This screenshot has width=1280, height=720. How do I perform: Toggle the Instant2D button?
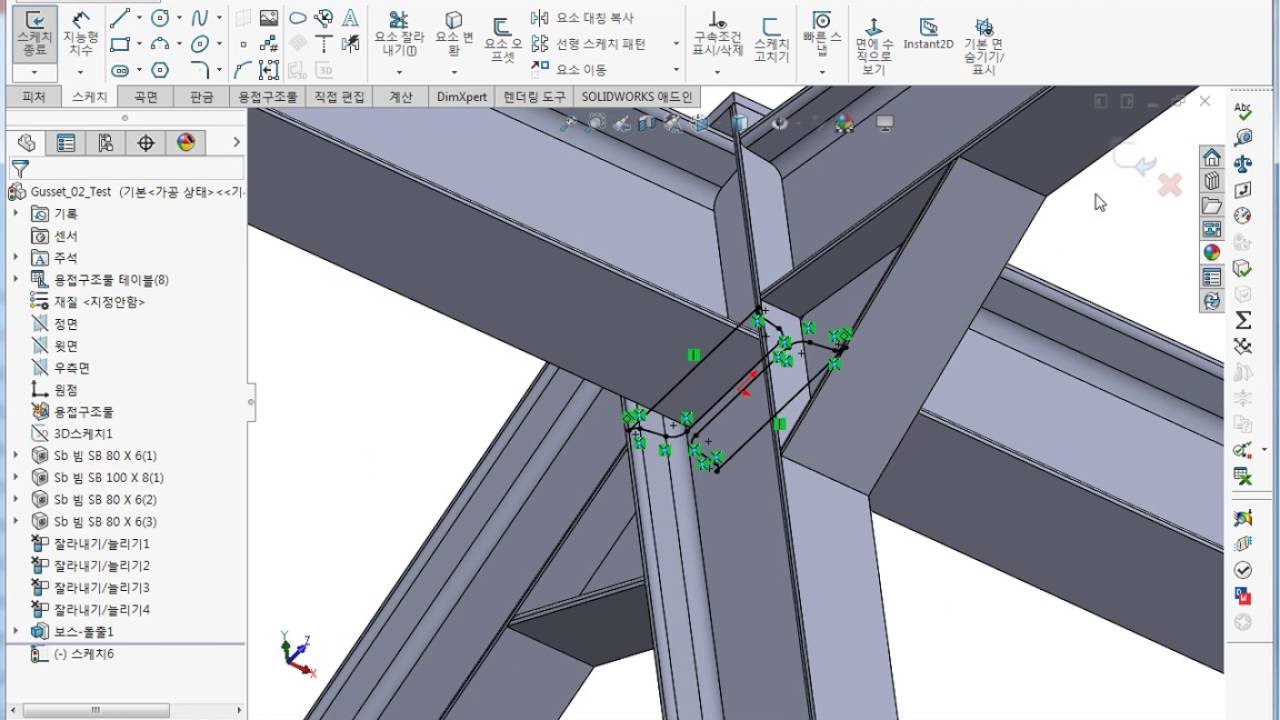click(928, 33)
